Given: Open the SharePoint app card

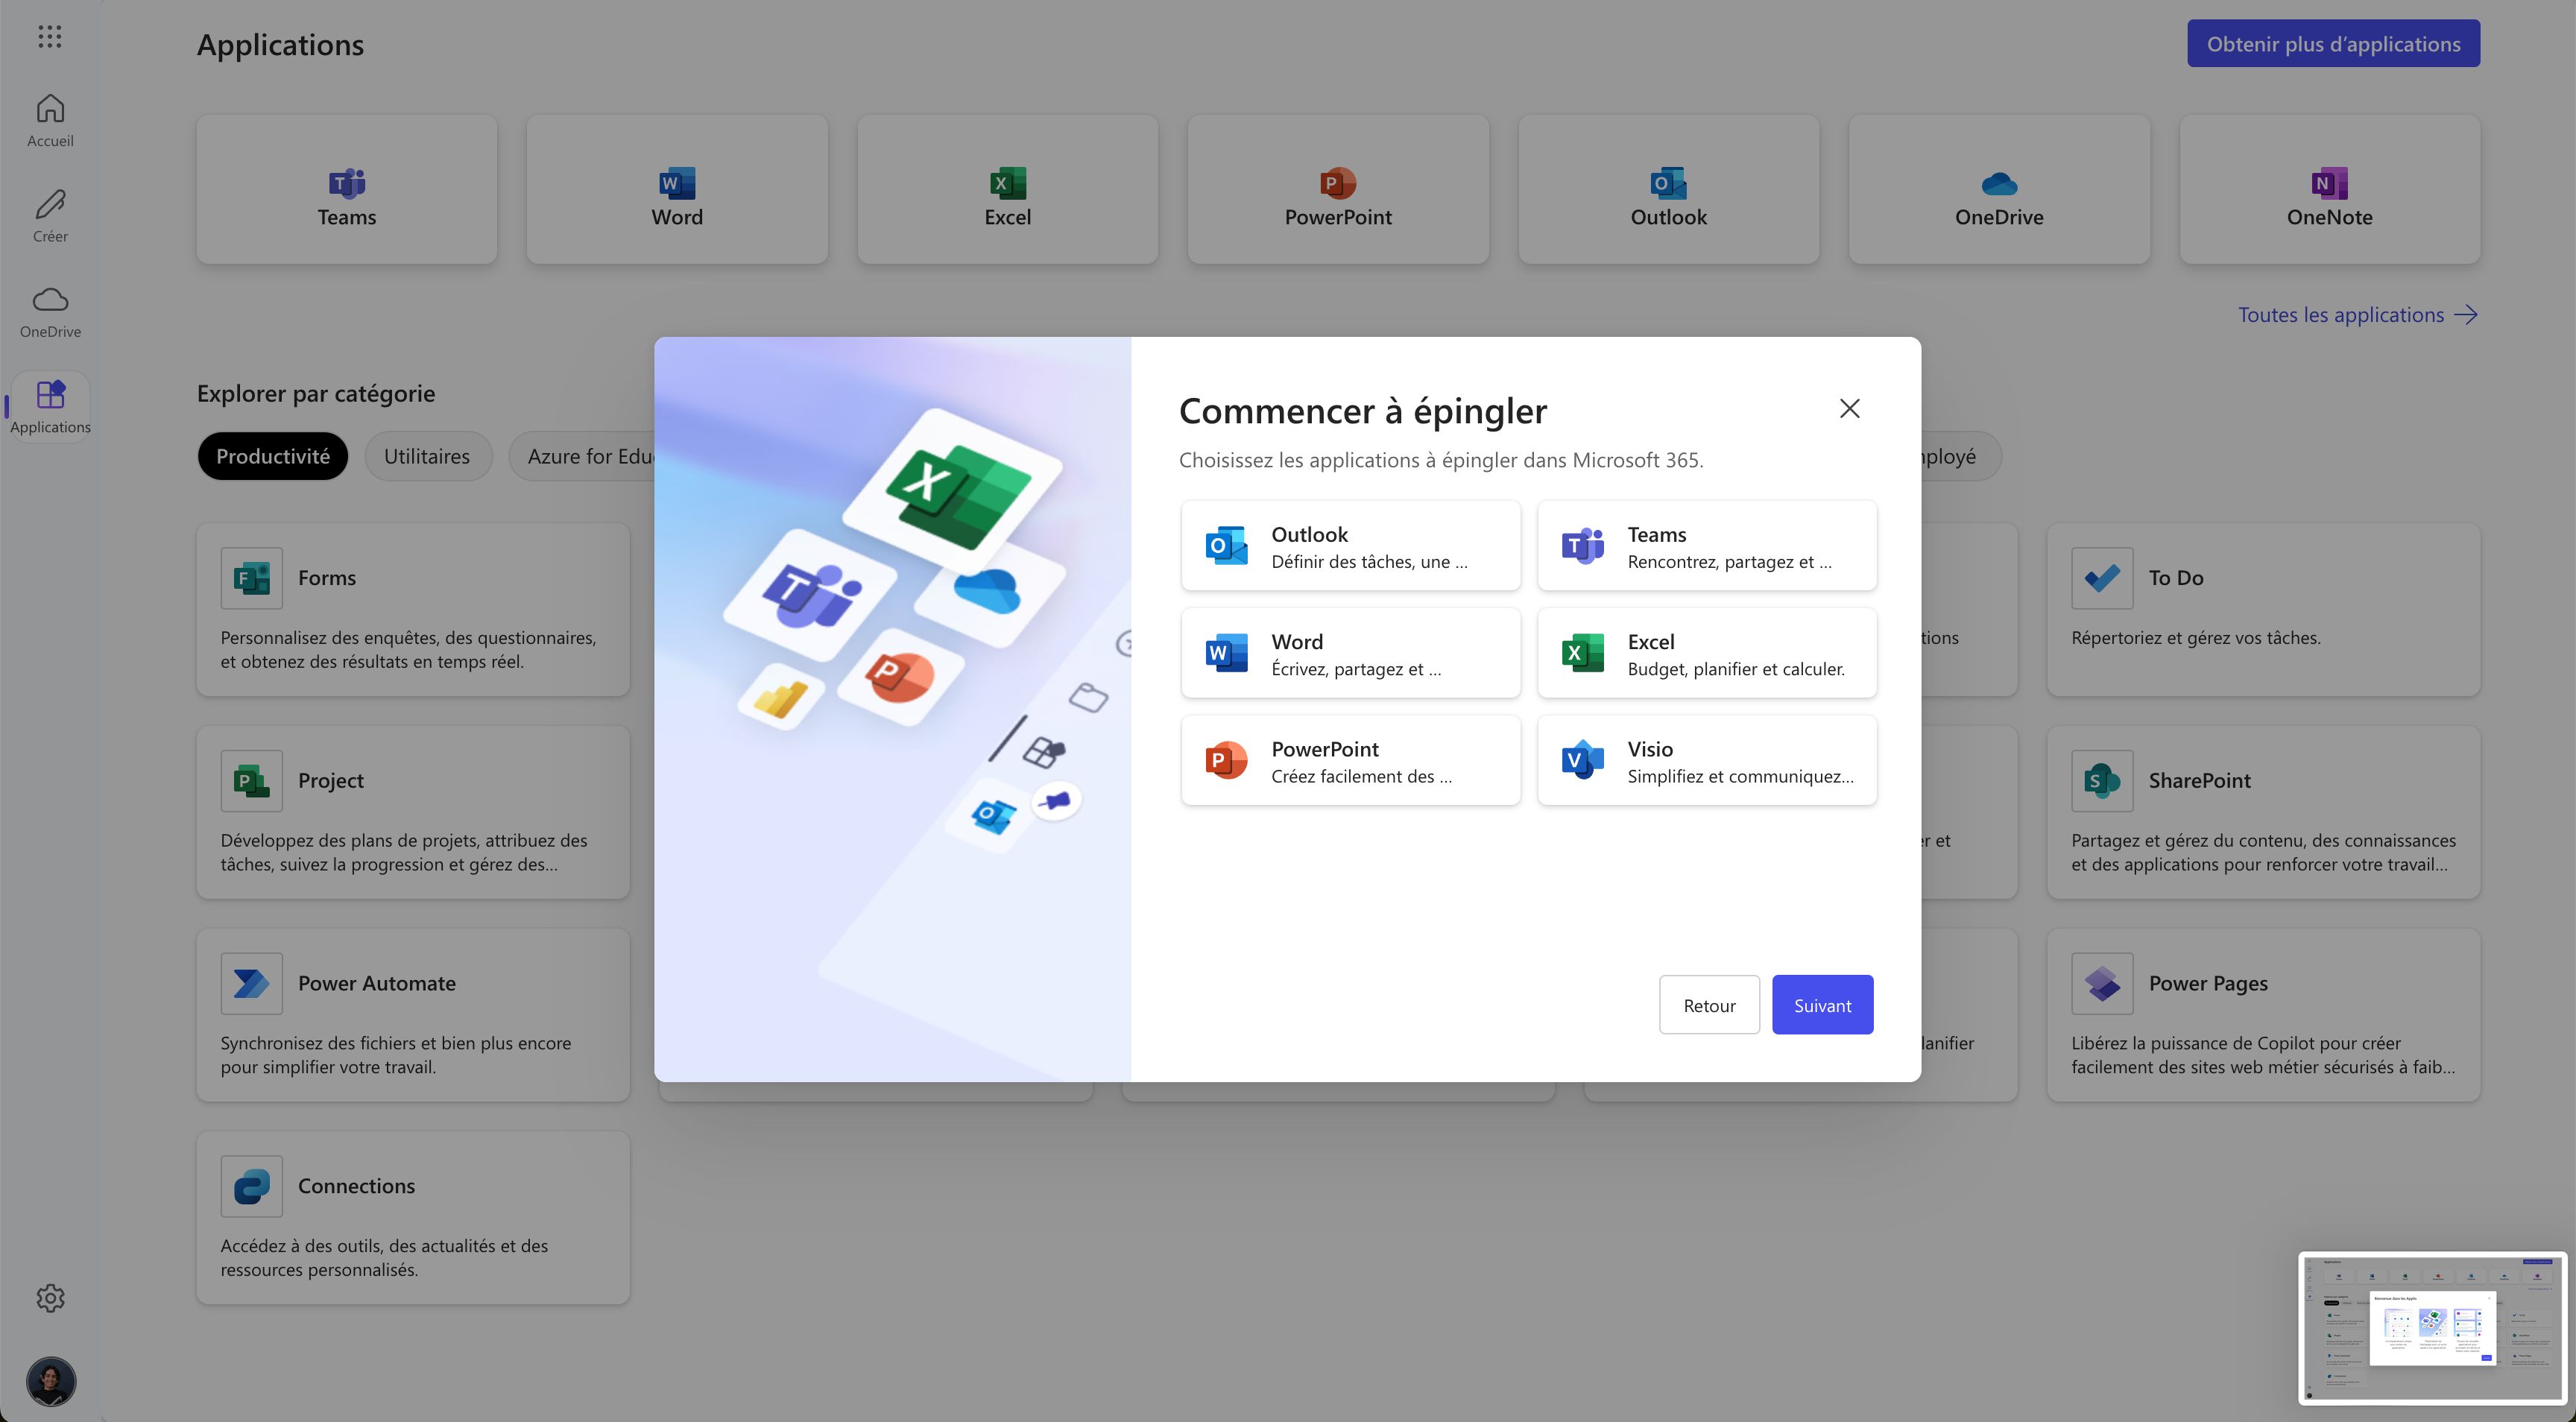Looking at the screenshot, I should point(2263,813).
